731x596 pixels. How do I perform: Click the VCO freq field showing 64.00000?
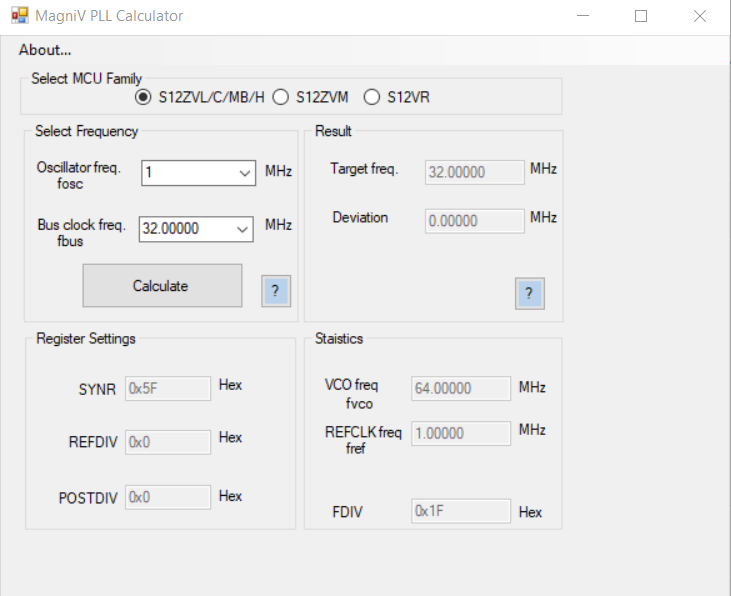point(461,388)
